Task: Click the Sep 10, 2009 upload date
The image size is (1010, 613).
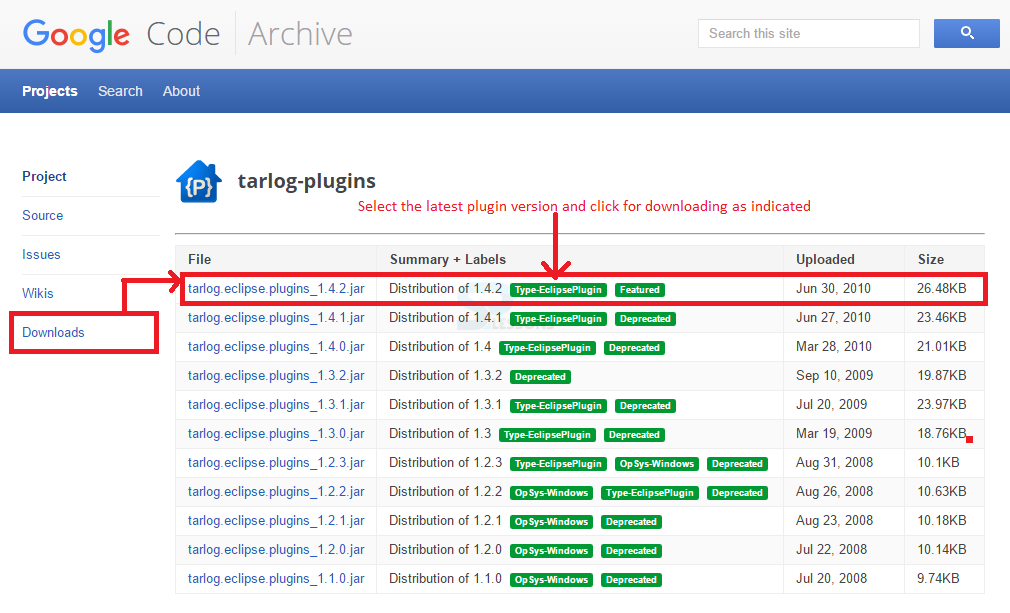Action: click(x=834, y=375)
